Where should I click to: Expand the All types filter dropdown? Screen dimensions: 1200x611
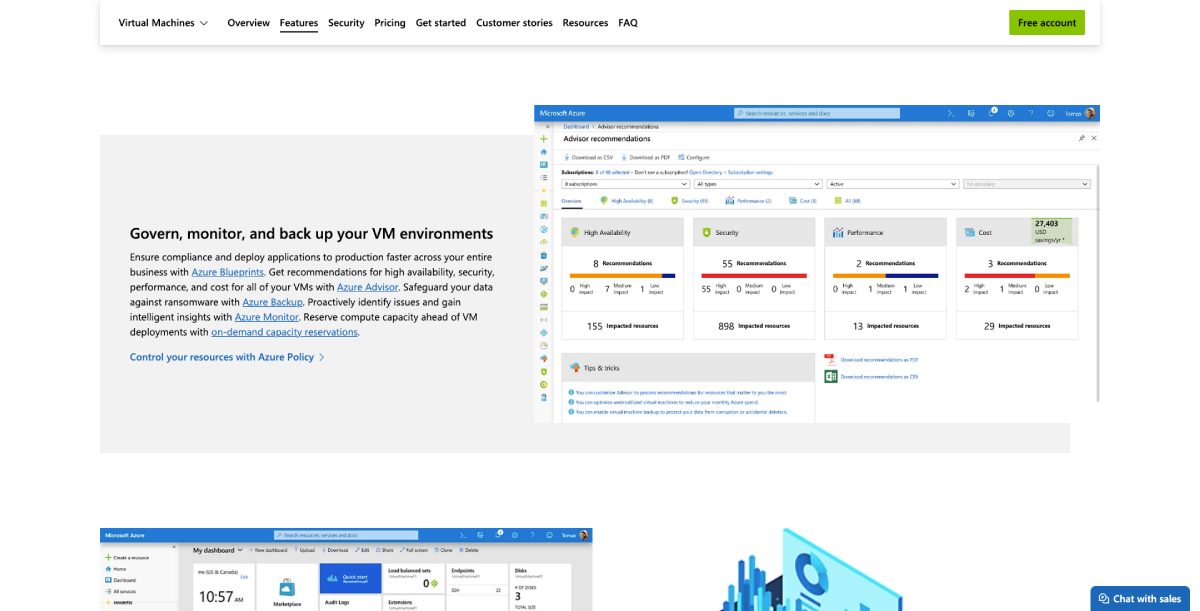(x=758, y=184)
